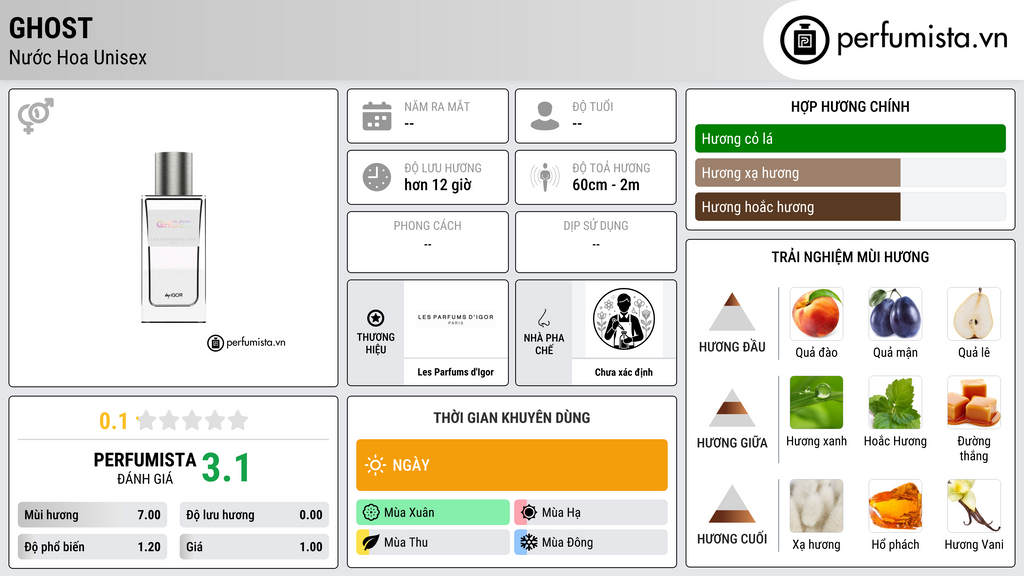1024x576 pixels.
Task: Click the Mùa Đông snowflake icon
Action: click(529, 542)
